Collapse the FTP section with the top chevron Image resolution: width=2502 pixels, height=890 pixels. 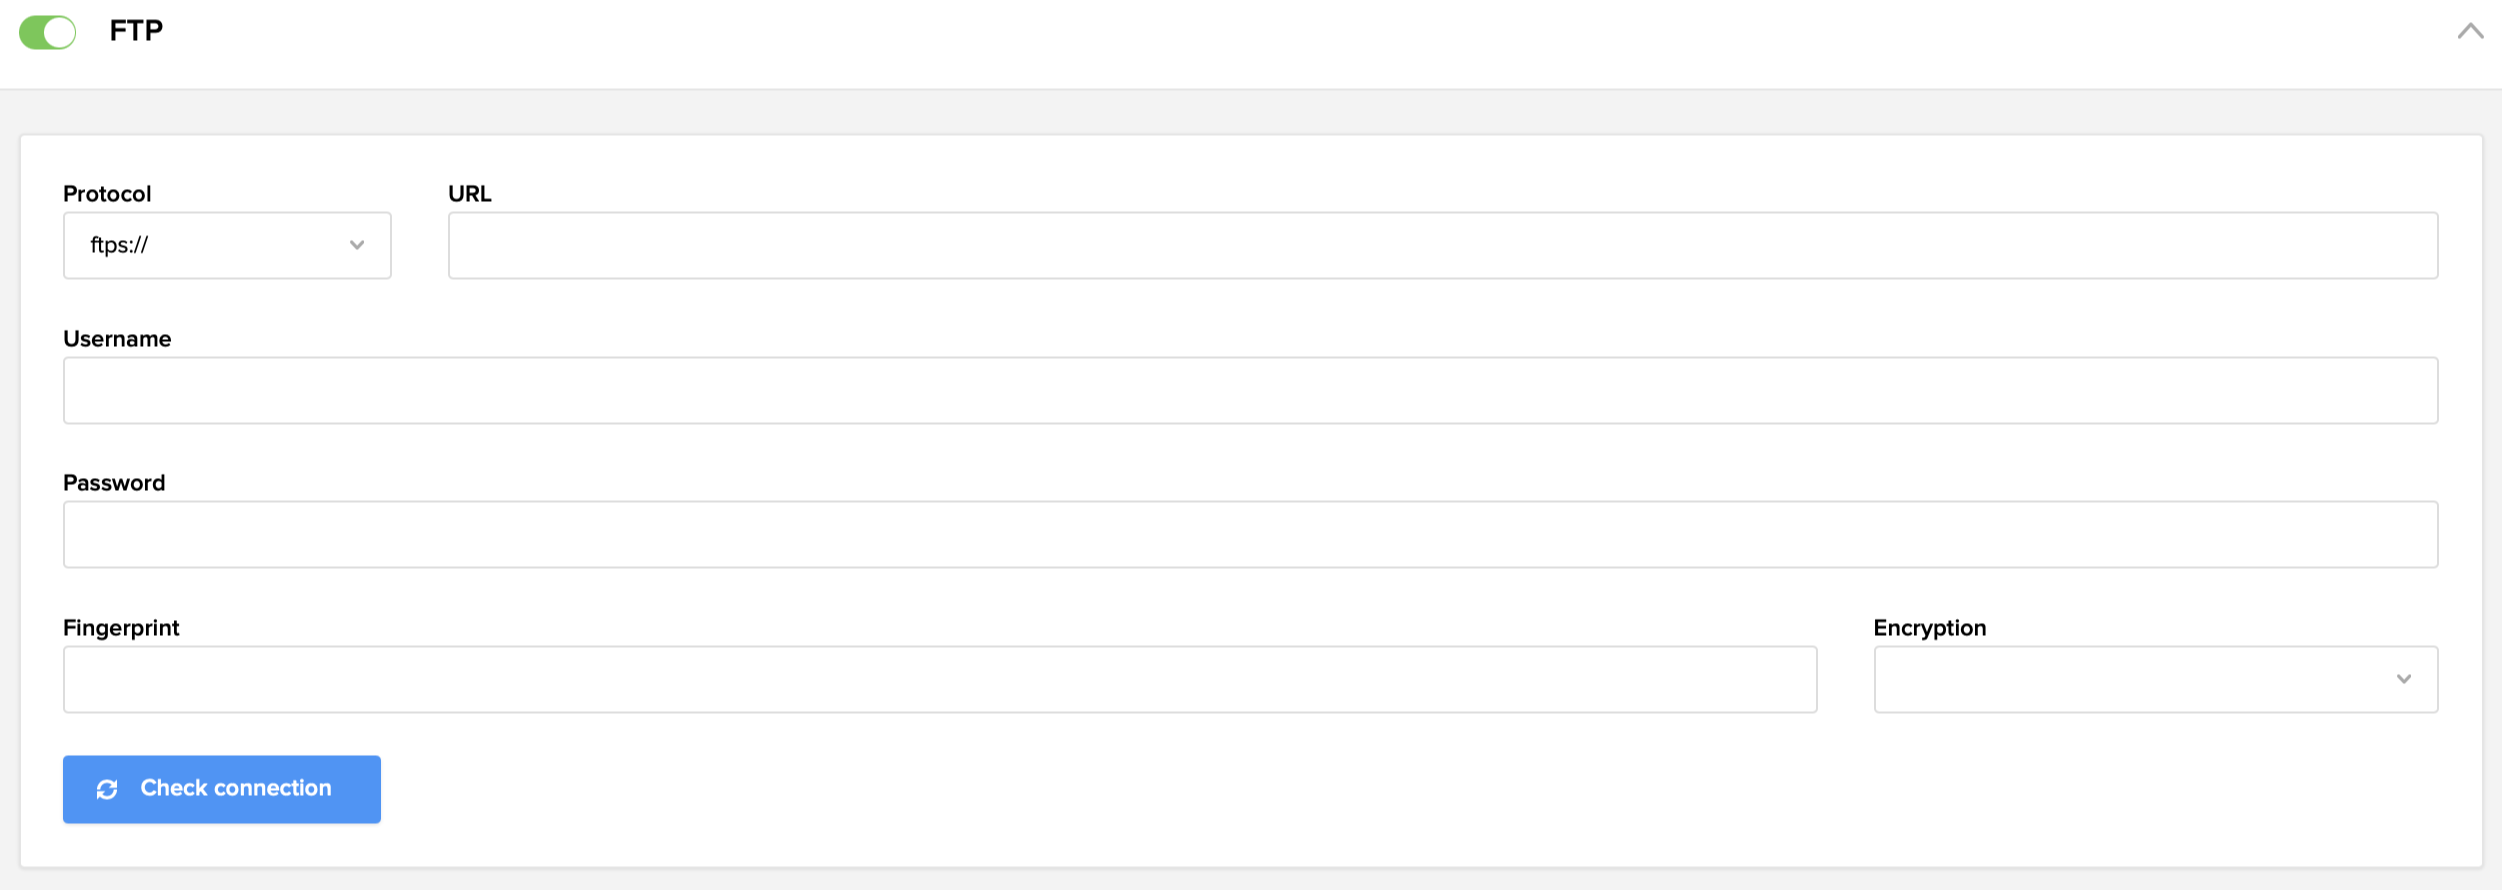coord(2470,32)
